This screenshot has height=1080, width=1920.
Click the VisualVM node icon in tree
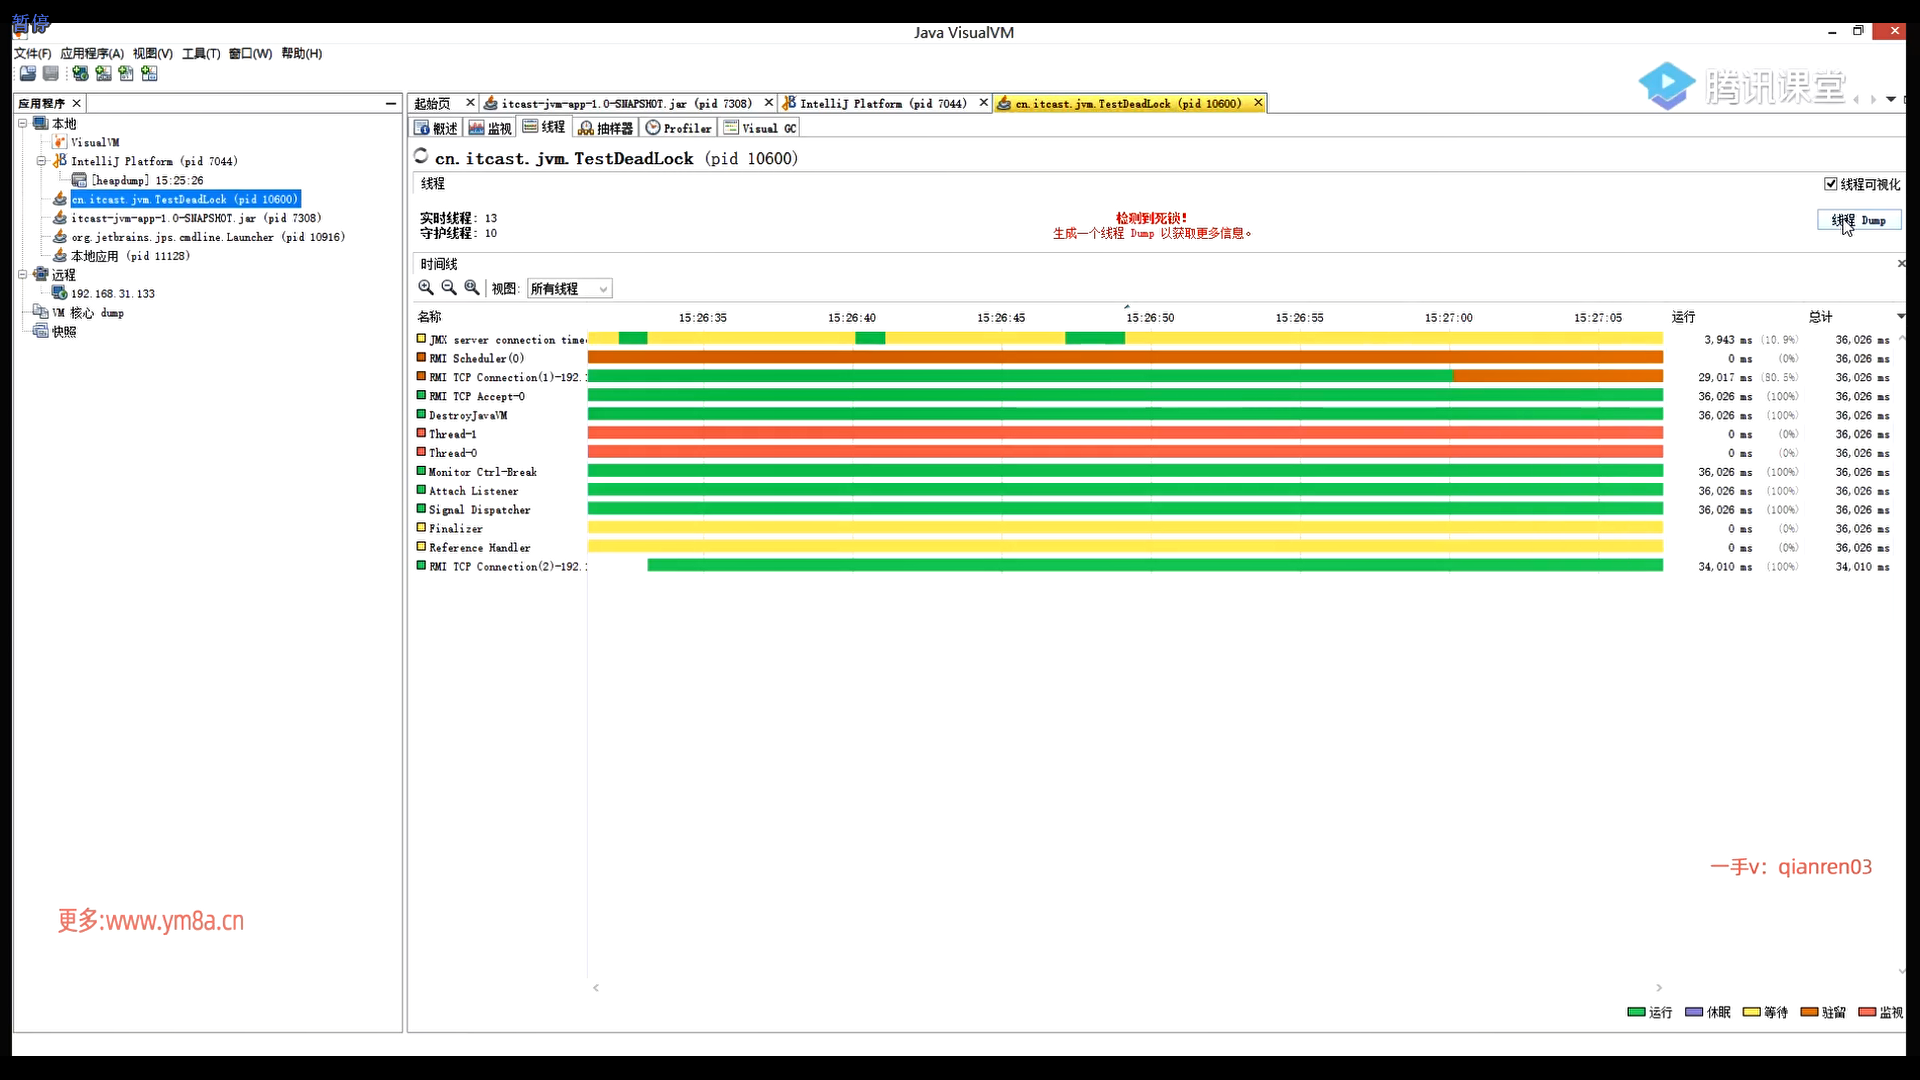[x=60, y=142]
